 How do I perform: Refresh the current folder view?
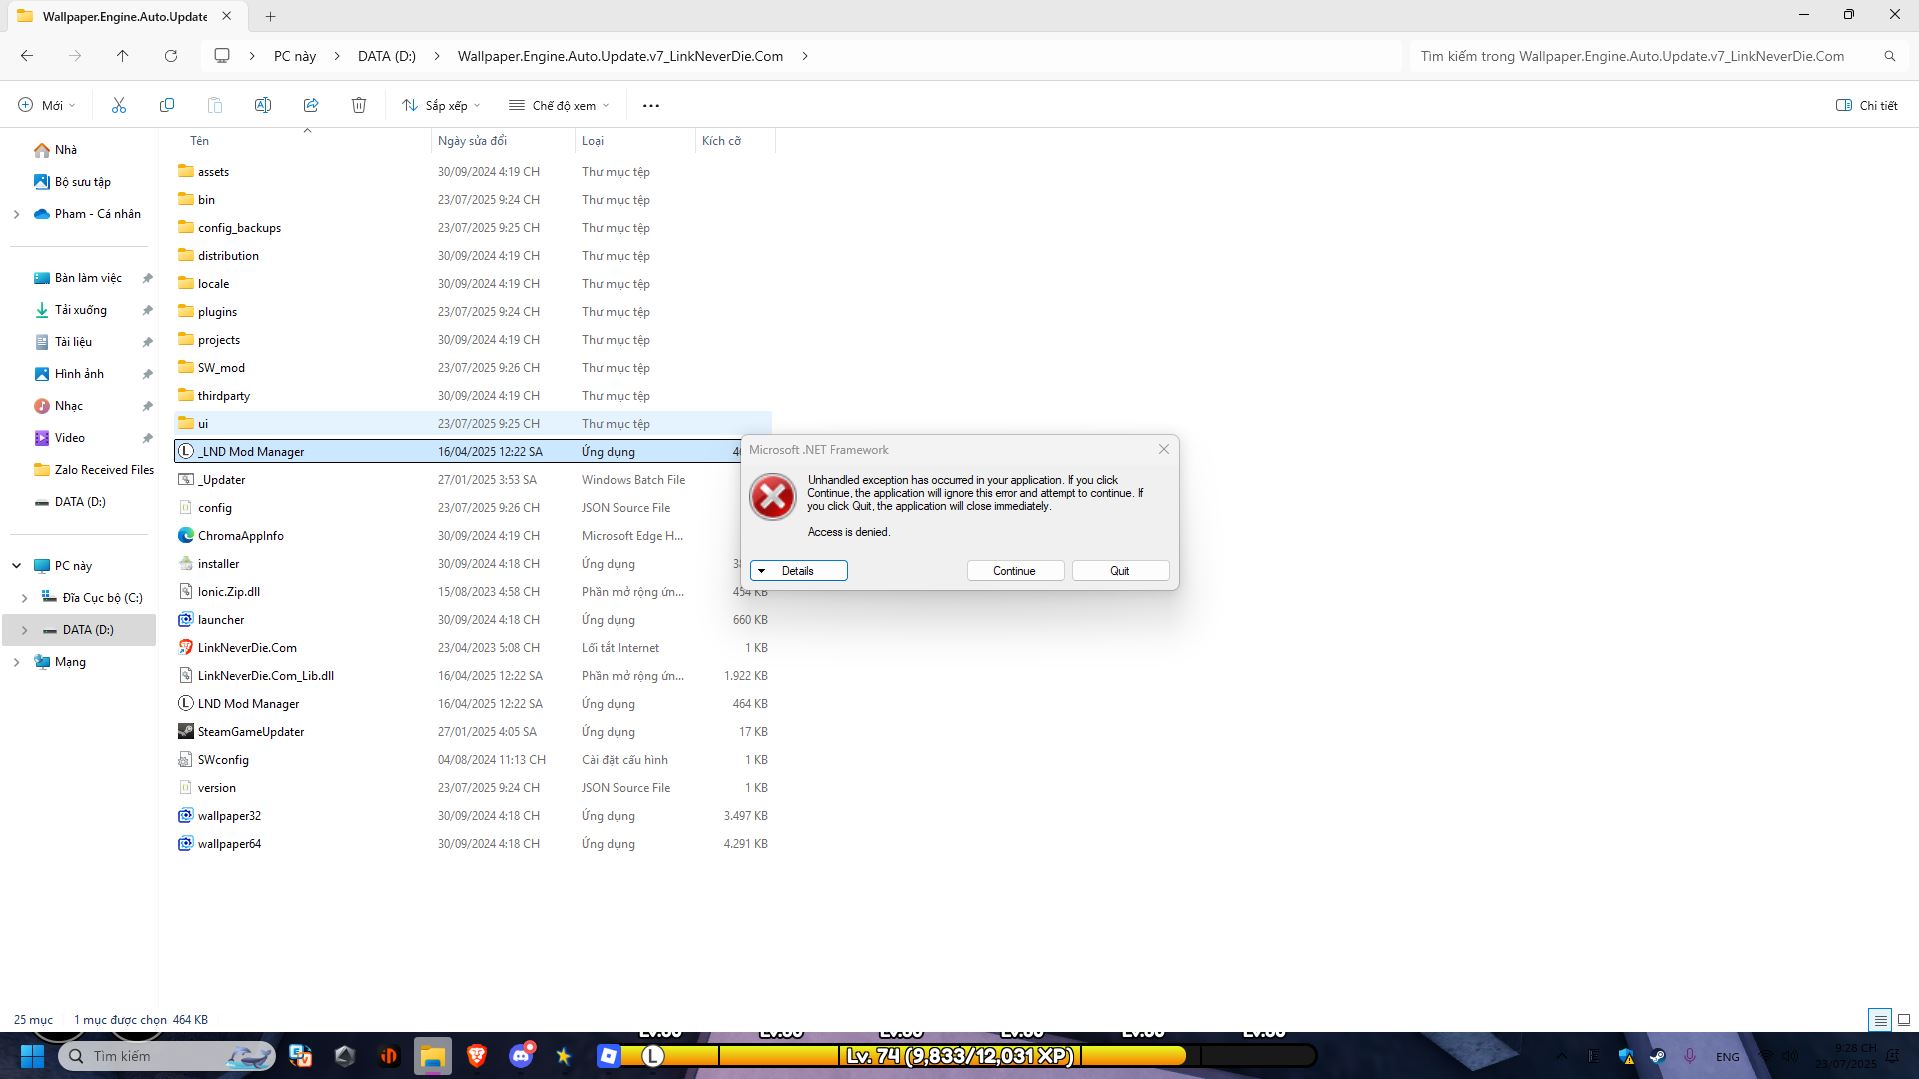[171, 56]
